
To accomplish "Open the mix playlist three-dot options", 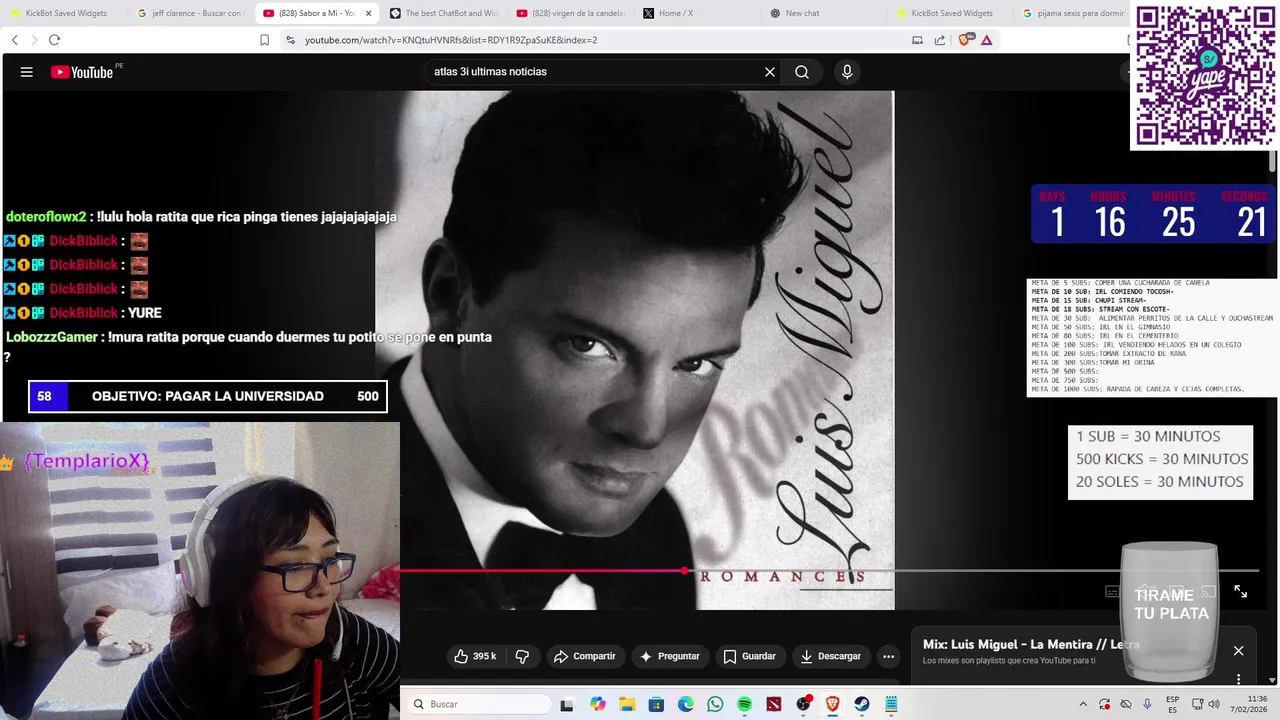I will [1238, 677].
